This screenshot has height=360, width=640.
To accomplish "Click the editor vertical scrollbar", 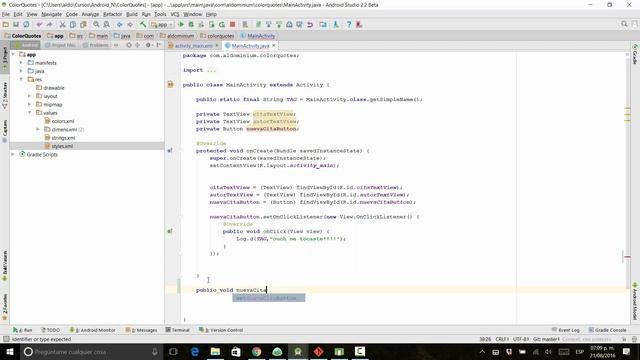I will pos(627,171).
